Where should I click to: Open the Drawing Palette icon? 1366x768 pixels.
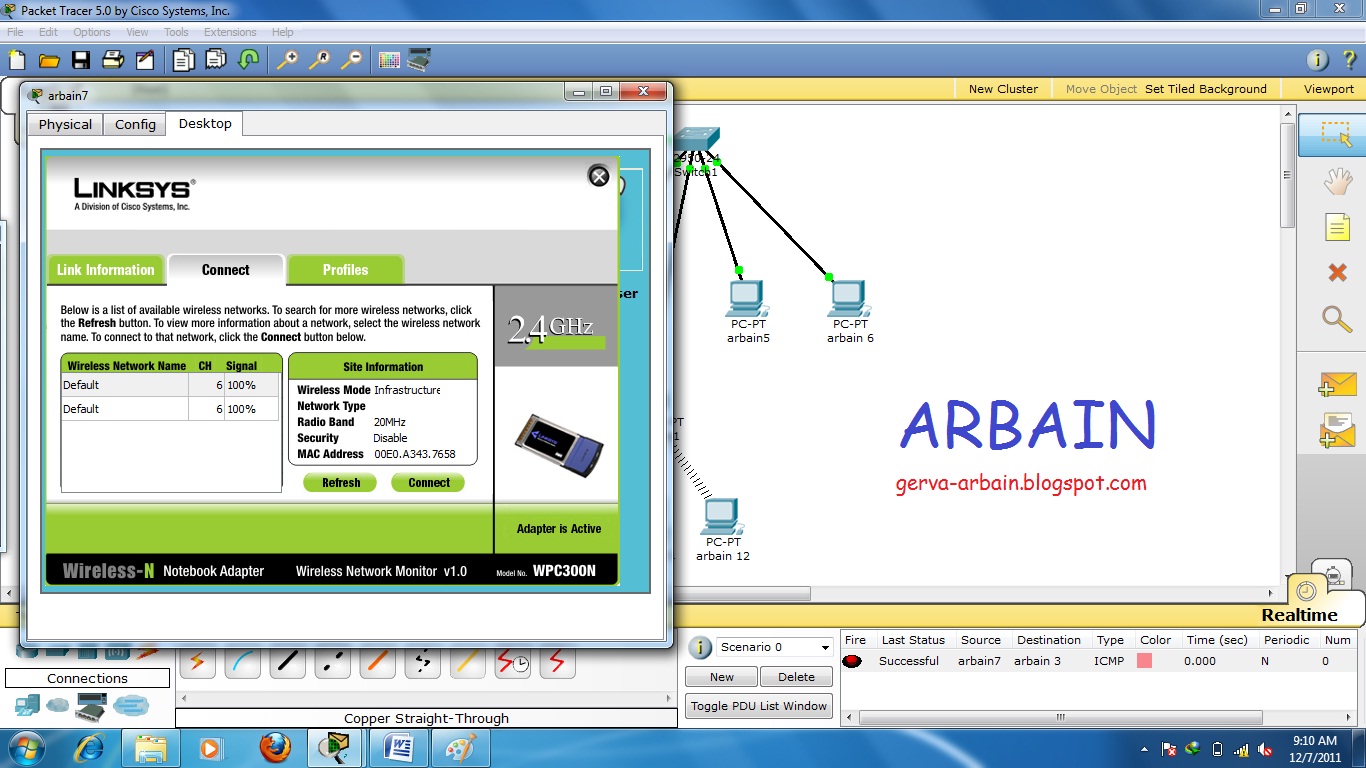point(389,60)
